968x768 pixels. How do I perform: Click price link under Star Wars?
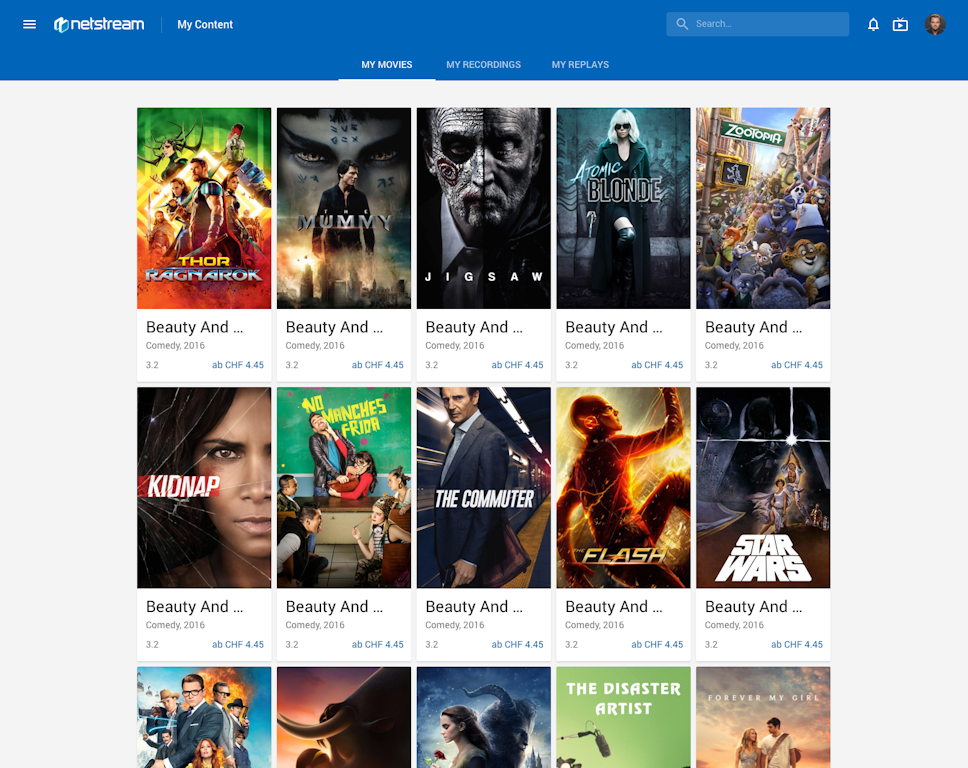[797, 645]
